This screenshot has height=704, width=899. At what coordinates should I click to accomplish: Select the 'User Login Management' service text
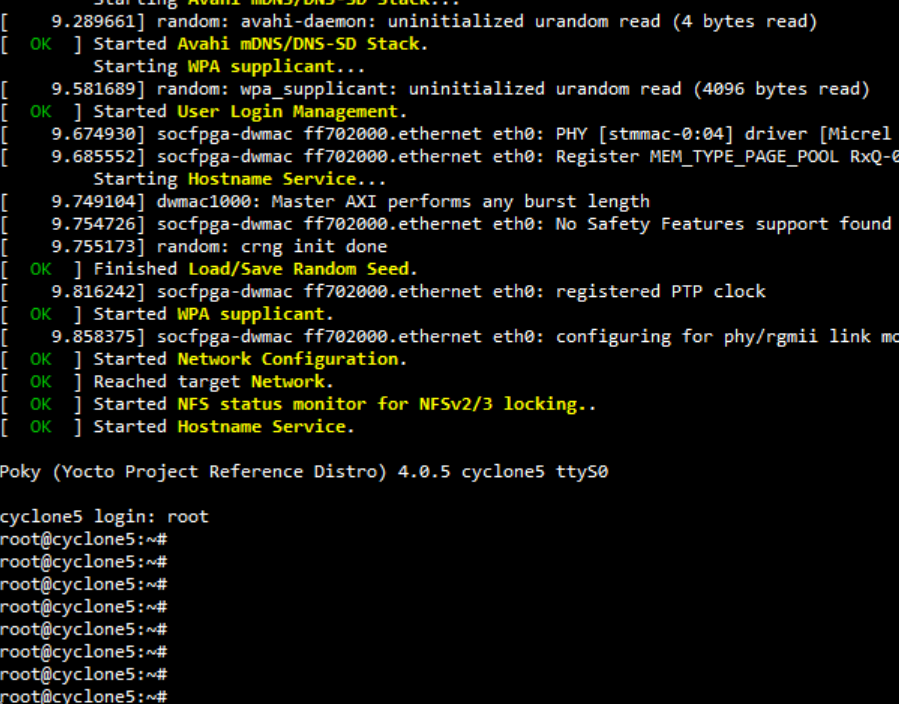(x=287, y=112)
